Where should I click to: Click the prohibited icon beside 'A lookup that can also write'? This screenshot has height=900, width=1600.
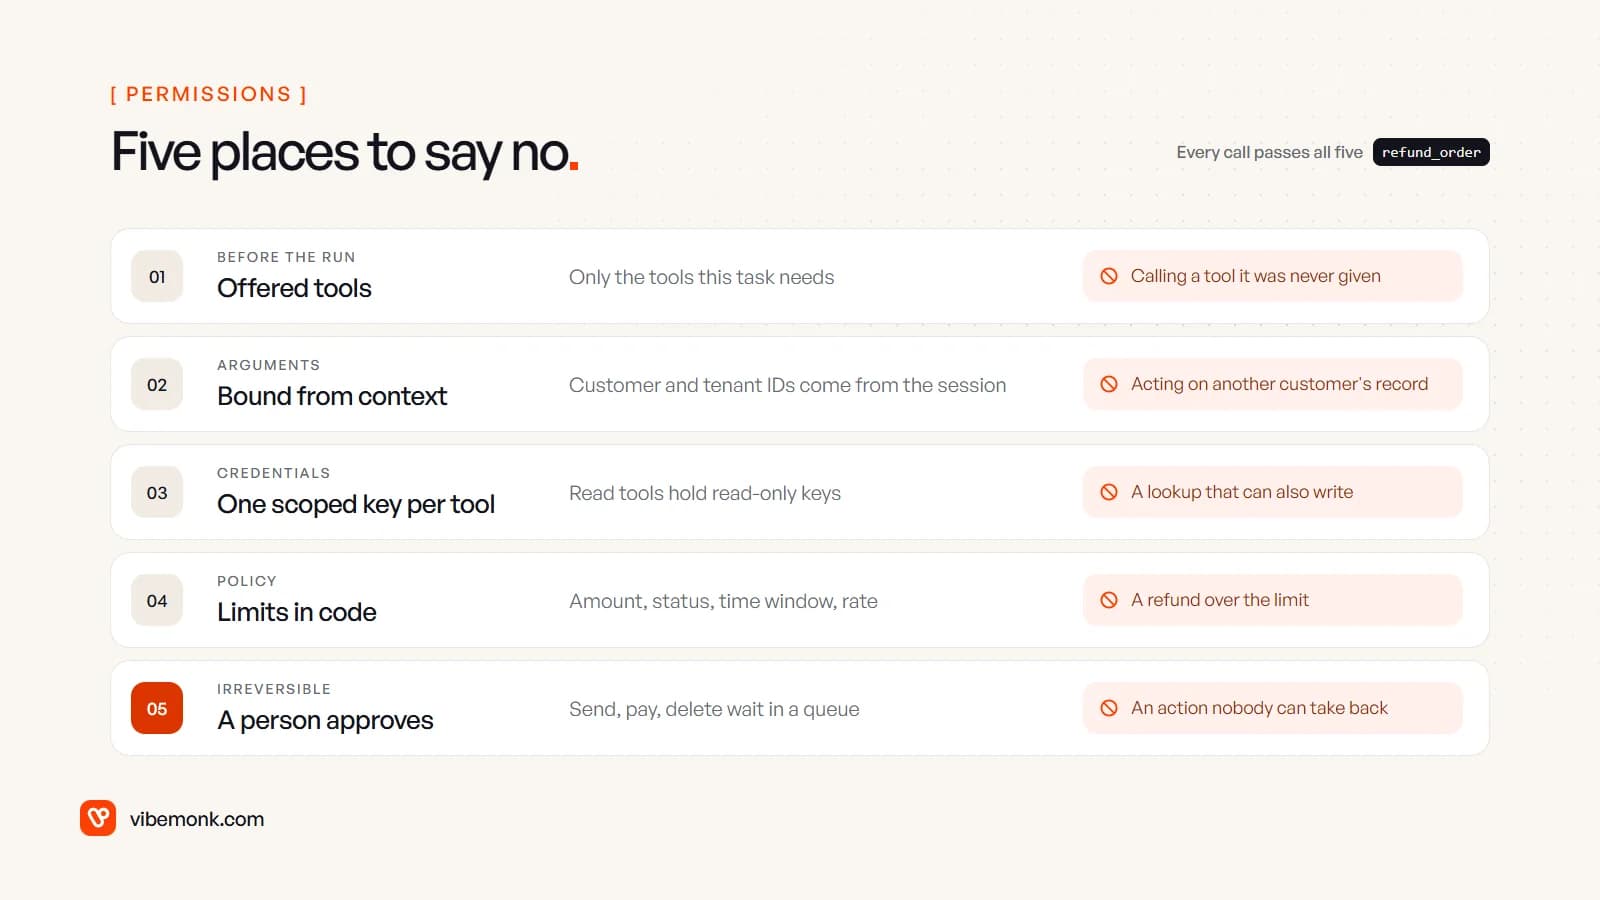(x=1109, y=492)
